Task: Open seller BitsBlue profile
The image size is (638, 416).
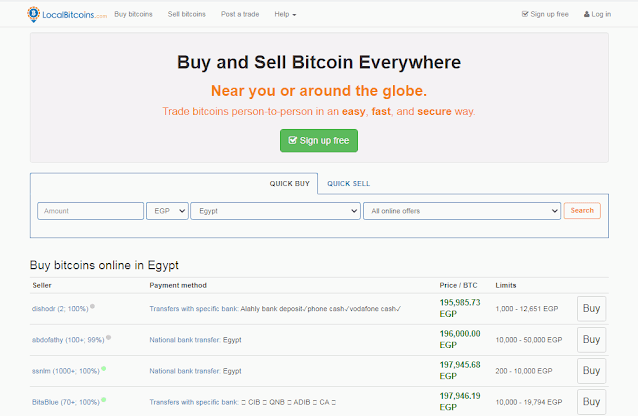Action: pos(66,402)
